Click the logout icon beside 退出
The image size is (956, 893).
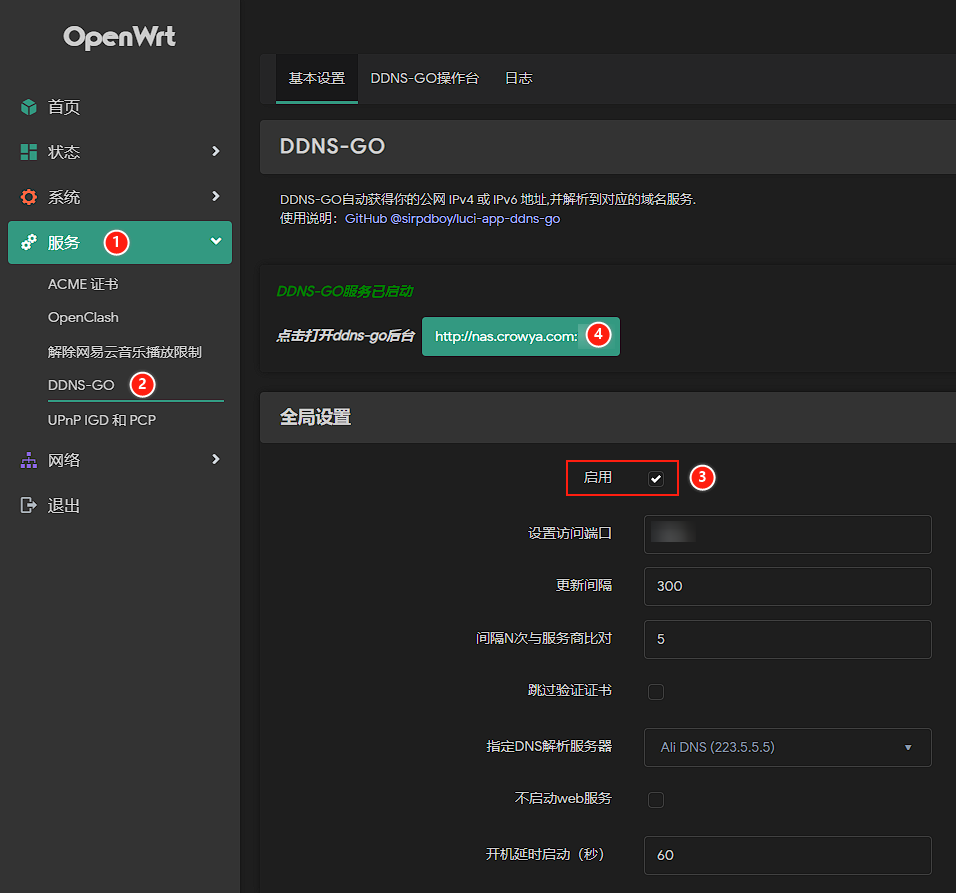pos(29,505)
